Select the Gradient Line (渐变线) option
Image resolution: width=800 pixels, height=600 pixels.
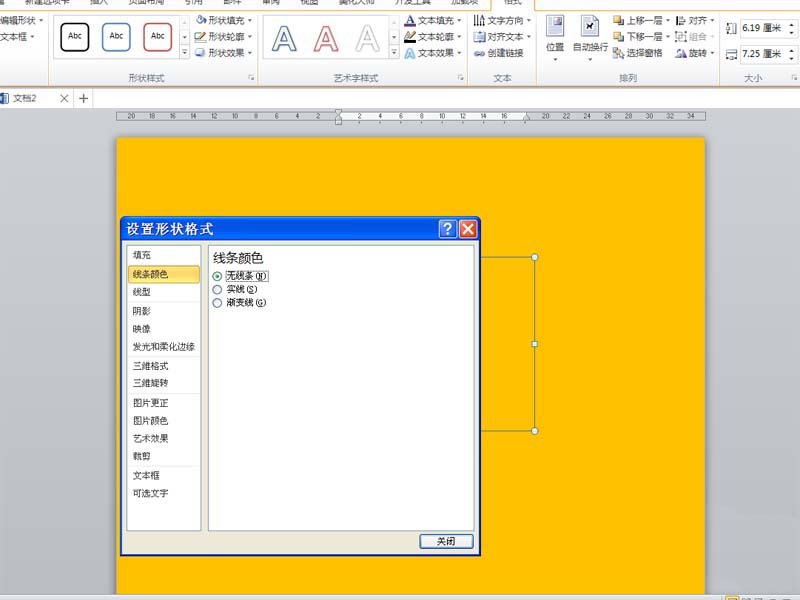(x=219, y=302)
